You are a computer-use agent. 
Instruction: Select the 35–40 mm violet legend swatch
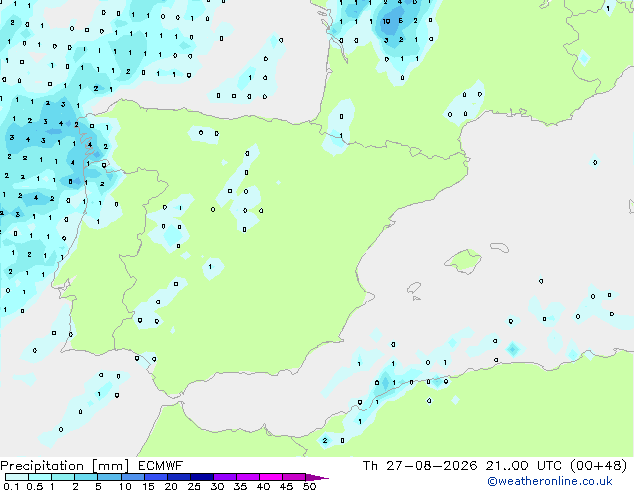click(248, 477)
